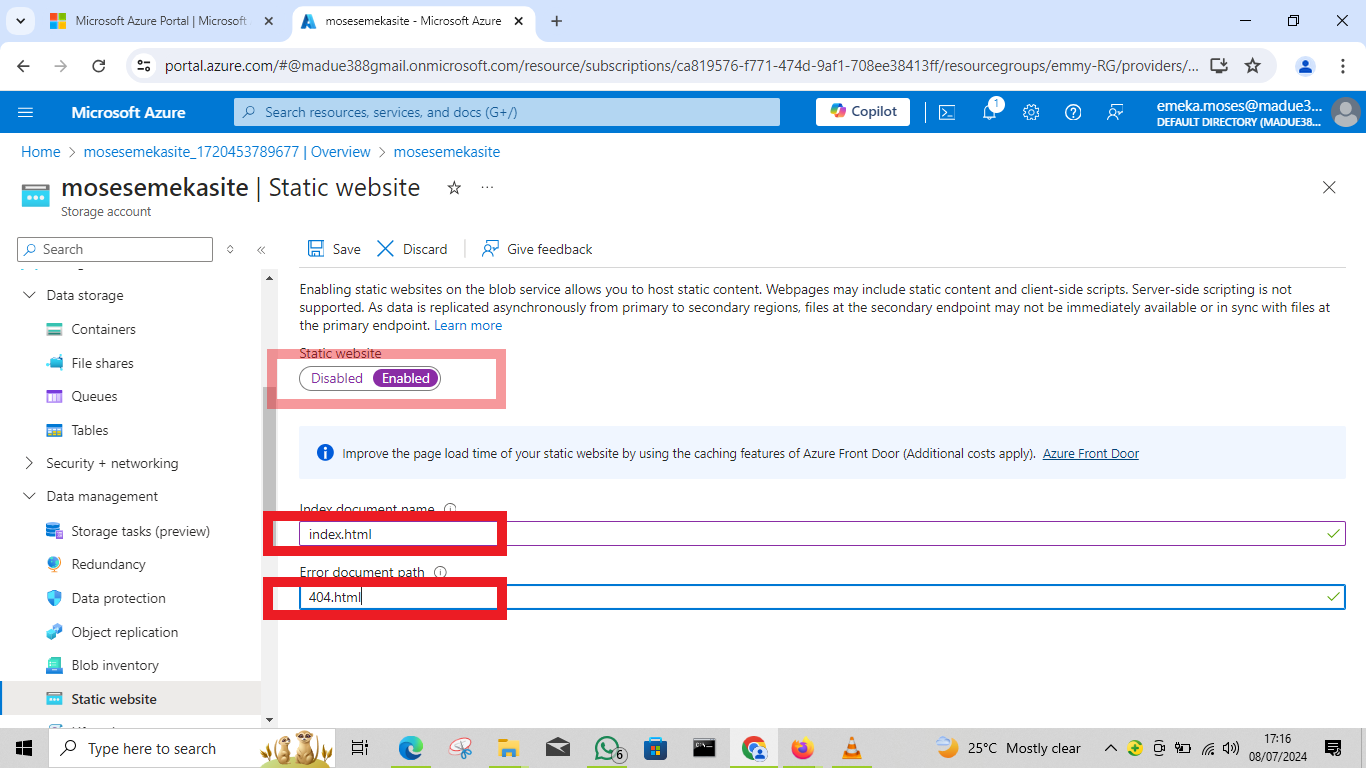
Task: Click info icon beside Error document path
Action: point(440,572)
